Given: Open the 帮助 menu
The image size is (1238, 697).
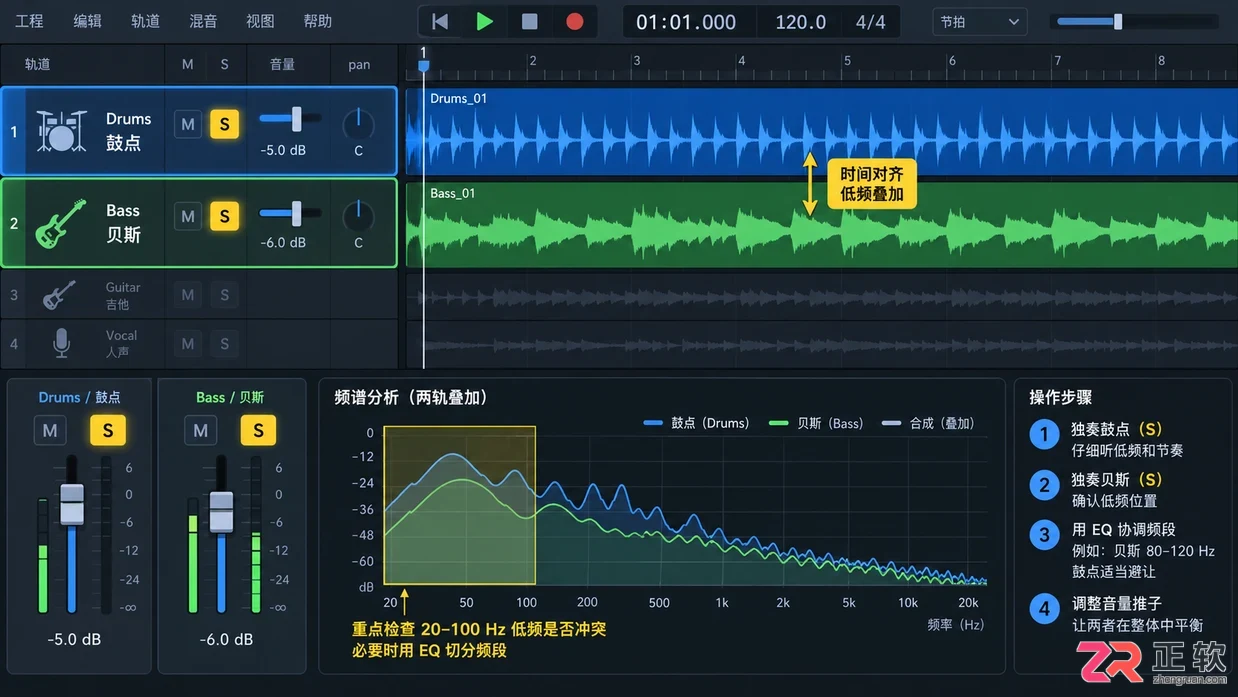Looking at the screenshot, I should [318, 21].
